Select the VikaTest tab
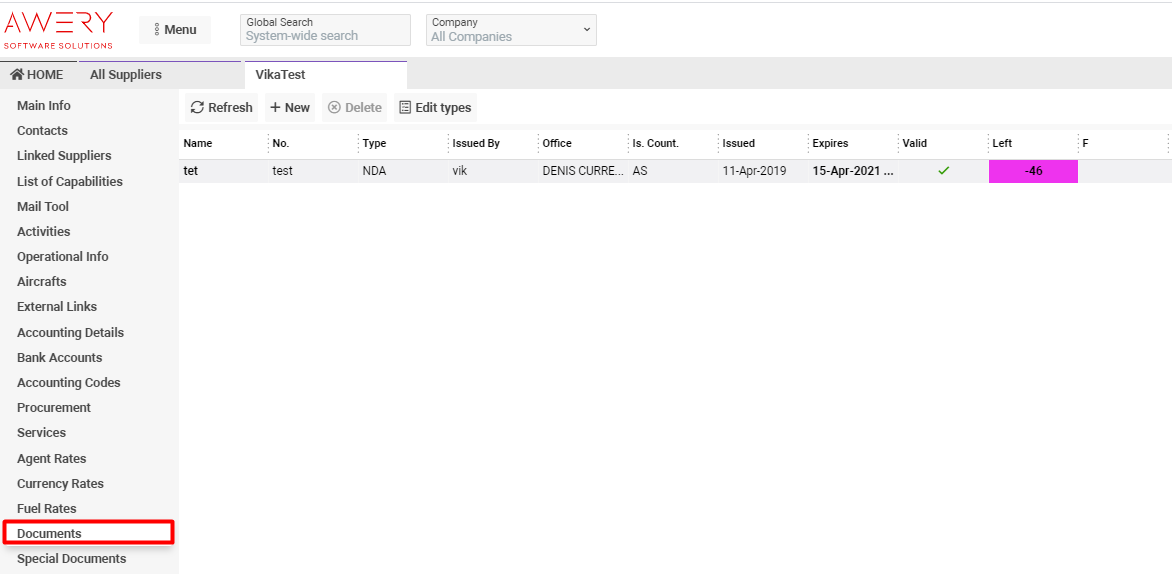This screenshot has width=1172, height=574. click(281, 75)
